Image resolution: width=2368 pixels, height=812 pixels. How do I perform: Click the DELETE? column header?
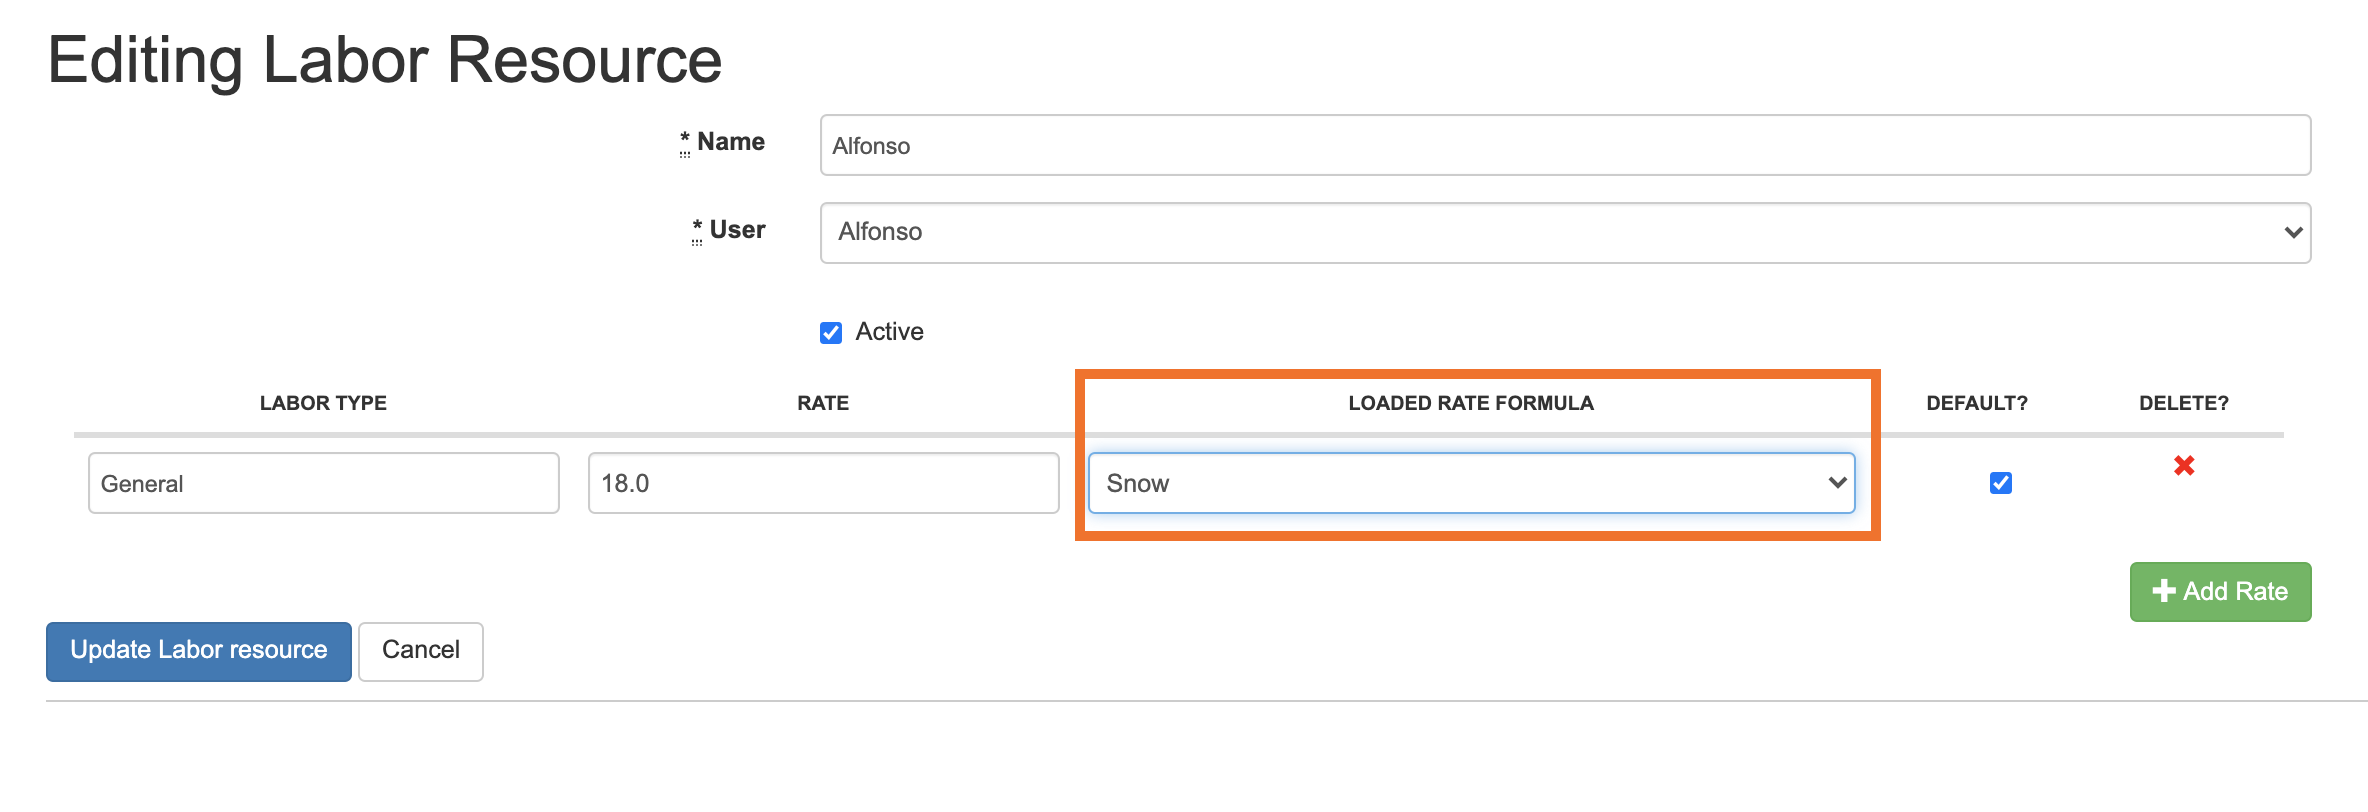(2183, 403)
